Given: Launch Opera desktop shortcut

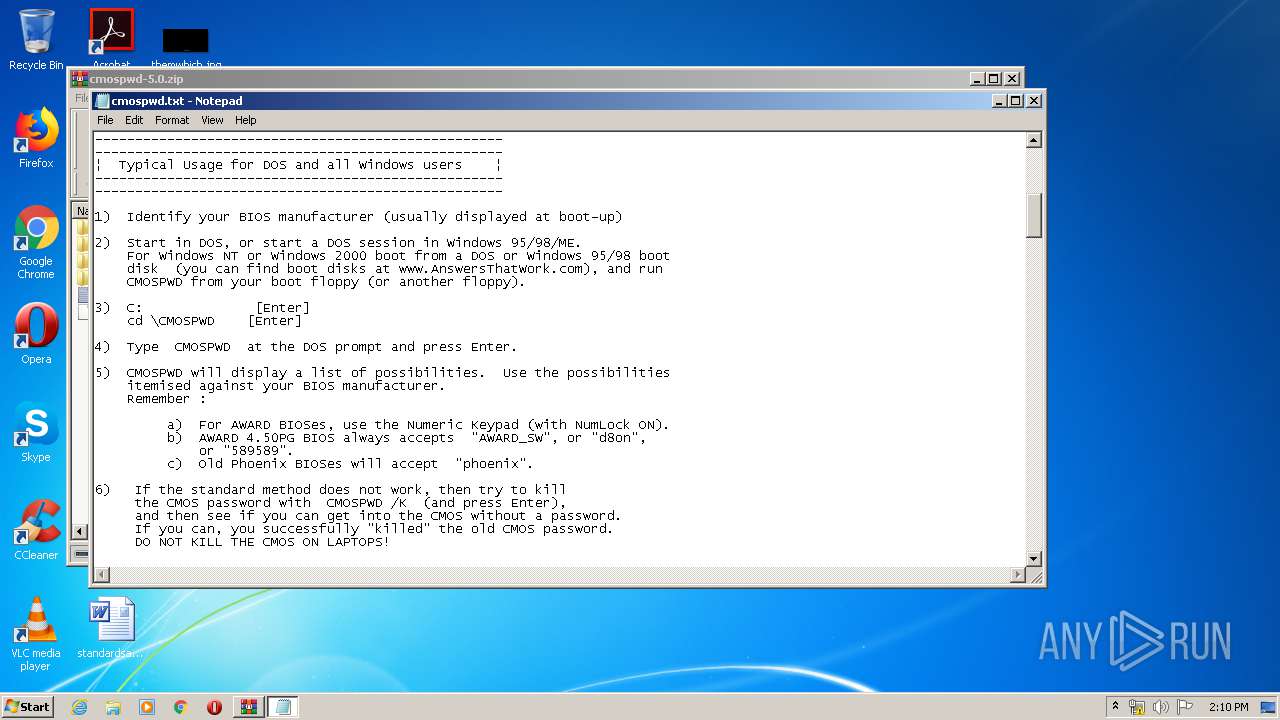Looking at the screenshot, I should [36, 334].
